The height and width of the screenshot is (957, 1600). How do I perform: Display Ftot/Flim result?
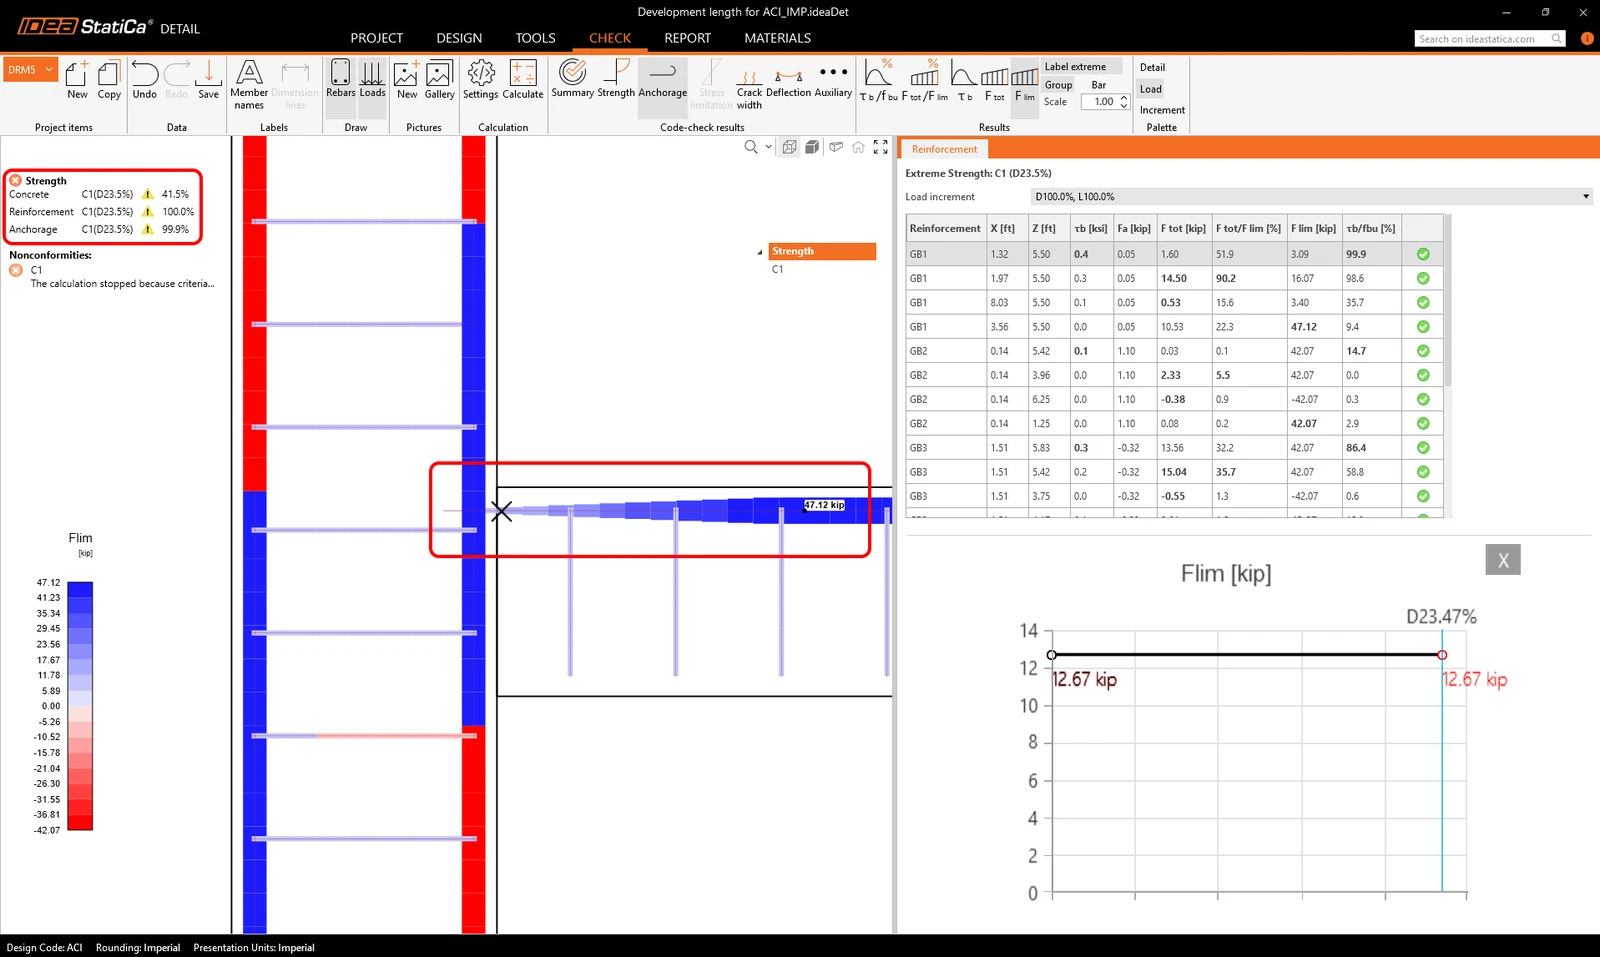(925, 81)
